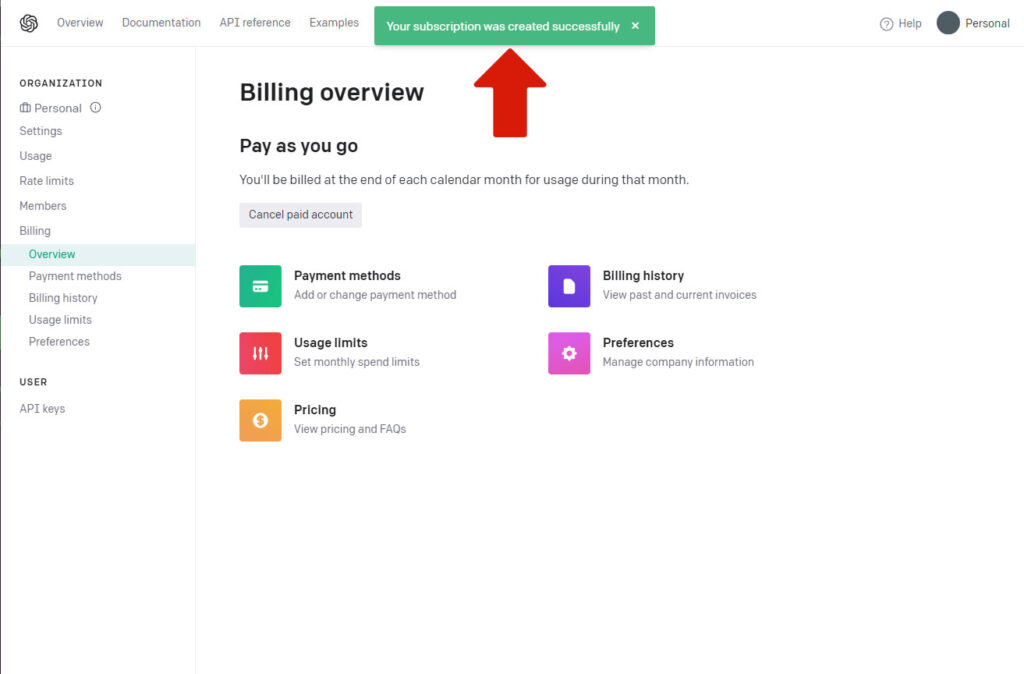Click the info icon beside Personal organization
Viewport: 1024px width, 674px height.
click(x=96, y=108)
